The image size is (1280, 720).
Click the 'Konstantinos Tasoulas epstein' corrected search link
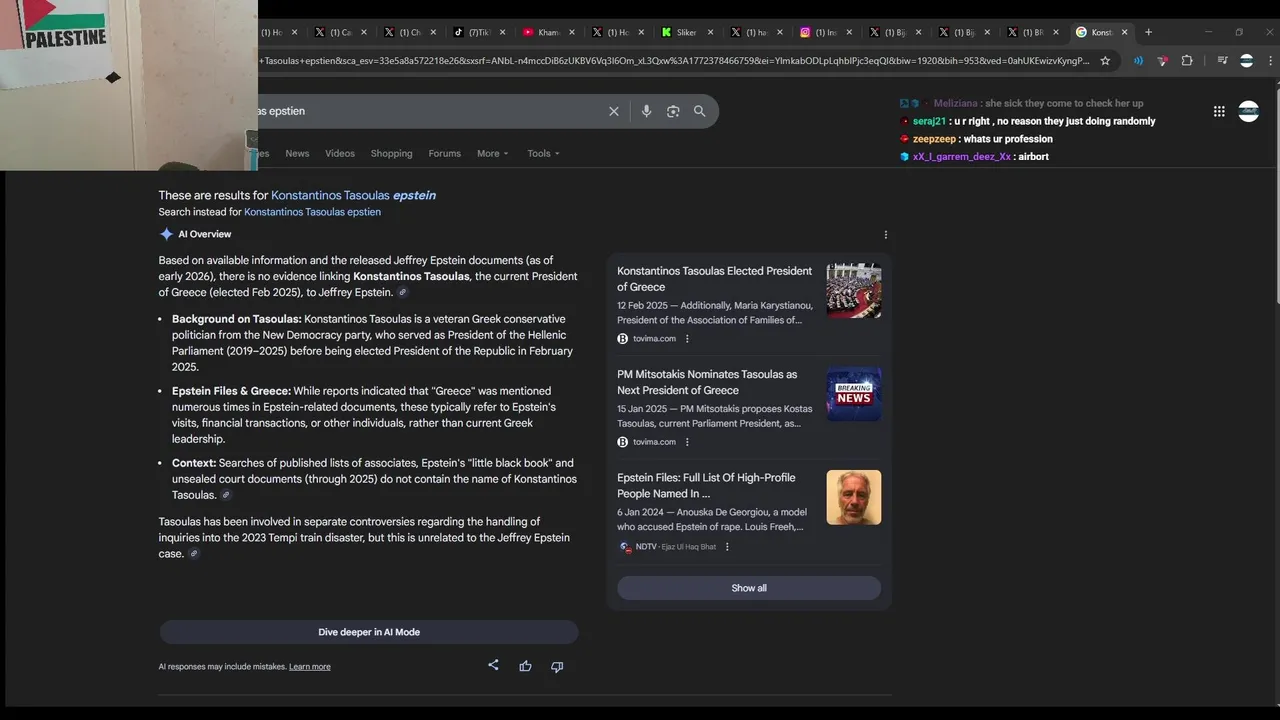pyautogui.click(x=353, y=195)
